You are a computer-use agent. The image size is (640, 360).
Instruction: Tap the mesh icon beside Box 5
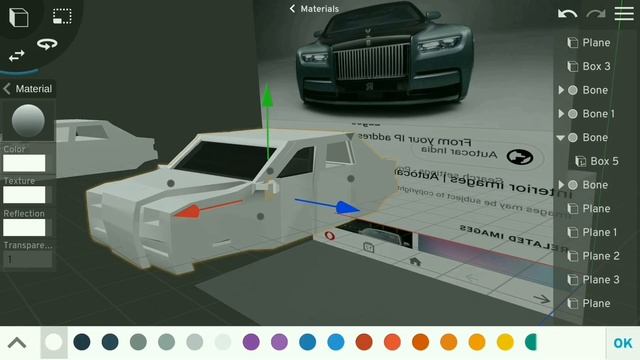[580, 161]
